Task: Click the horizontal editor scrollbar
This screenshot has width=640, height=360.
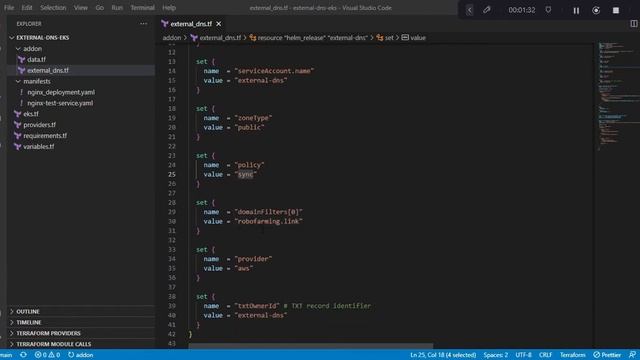Action: click(310, 346)
